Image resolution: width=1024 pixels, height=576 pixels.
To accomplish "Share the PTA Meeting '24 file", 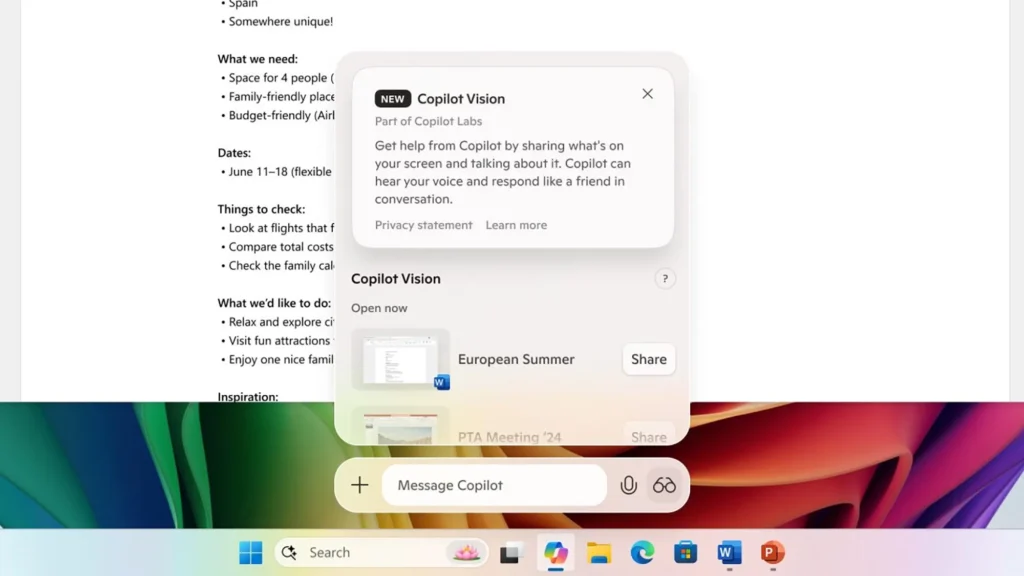I will (x=648, y=437).
